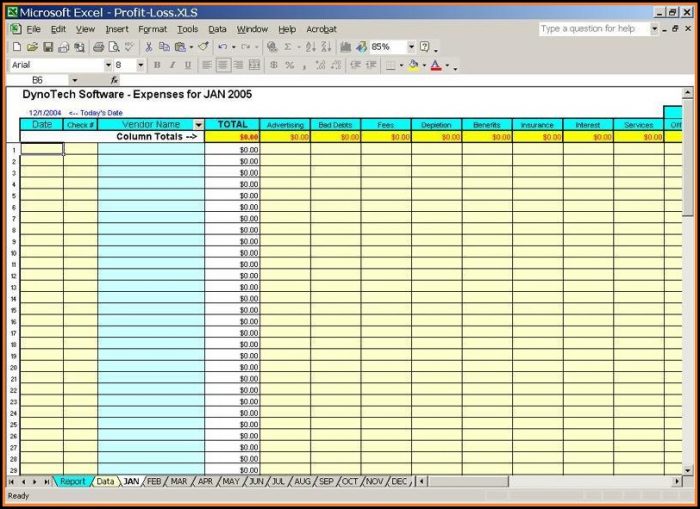Toggle Italic formatting
700x509 pixels.
(x=172, y=65)
